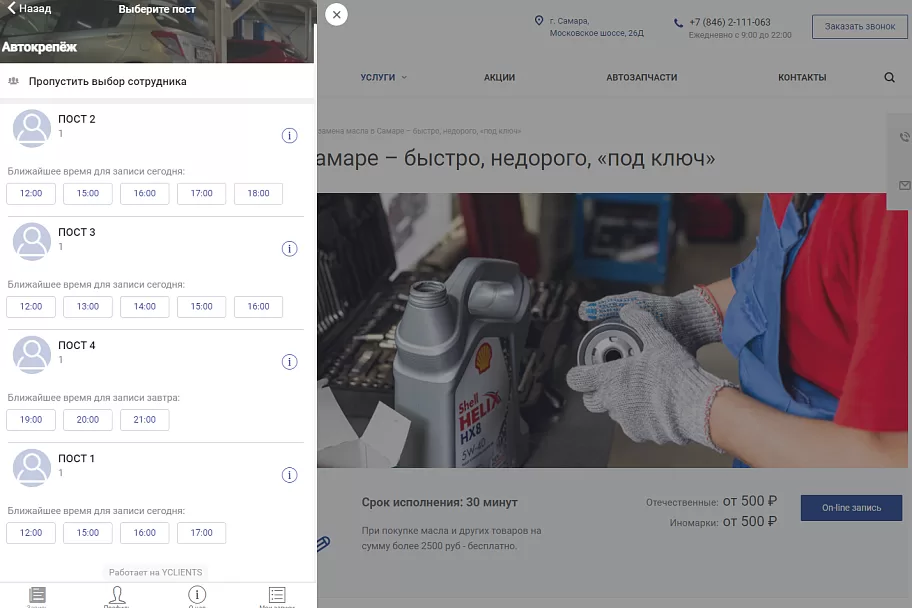This screenshot has width=912, height=608.
Task: Open the booking tab icon in bottom bar
Action: coord(37,595)
